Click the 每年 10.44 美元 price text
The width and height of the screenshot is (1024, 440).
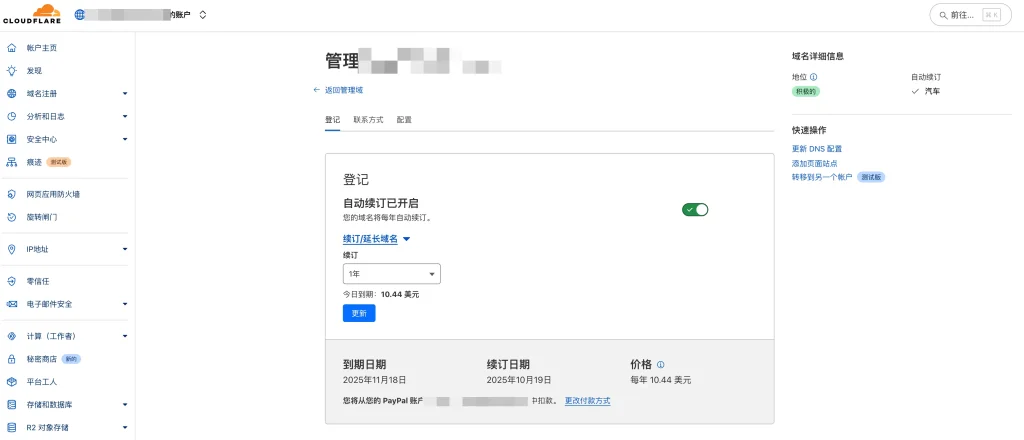pyautogui.click(x=660, y=380)
